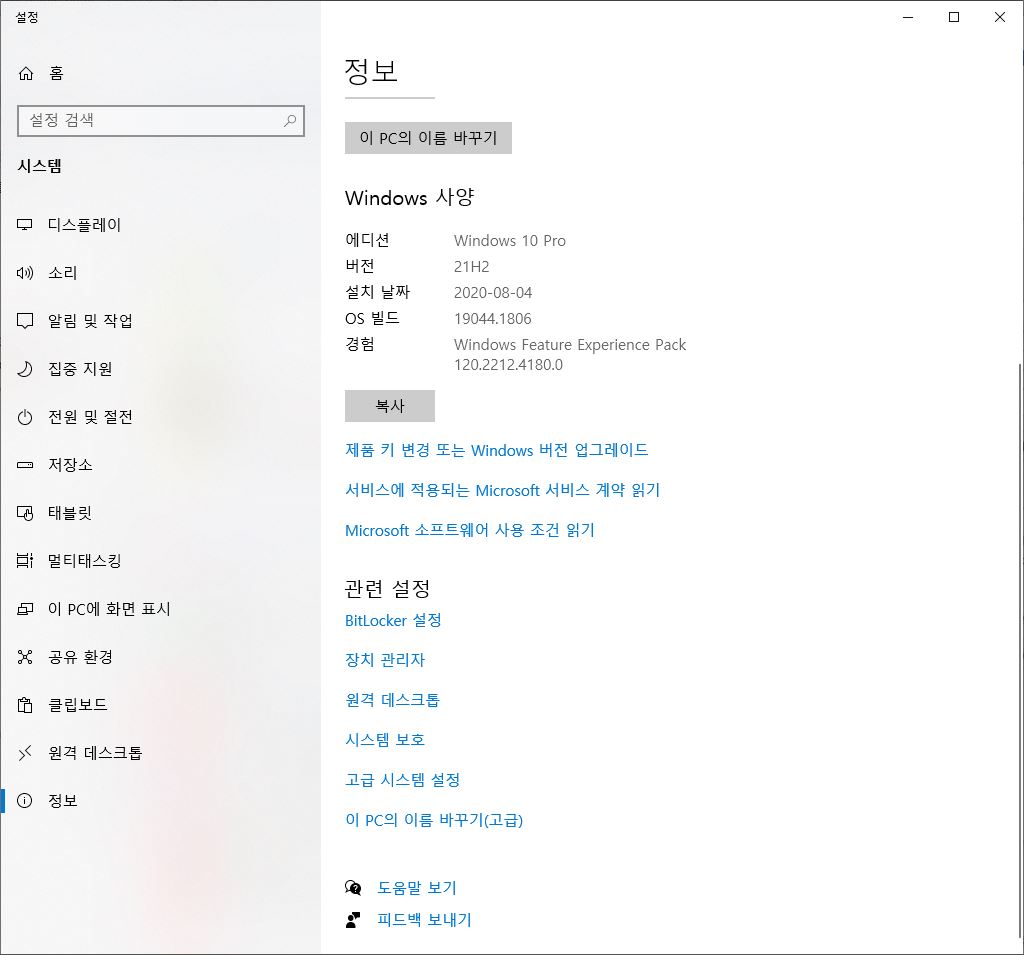This screenshot has height=955, width=1024.
Task: Click the Home (홈) house icon
Action: [x=25, y=73]
